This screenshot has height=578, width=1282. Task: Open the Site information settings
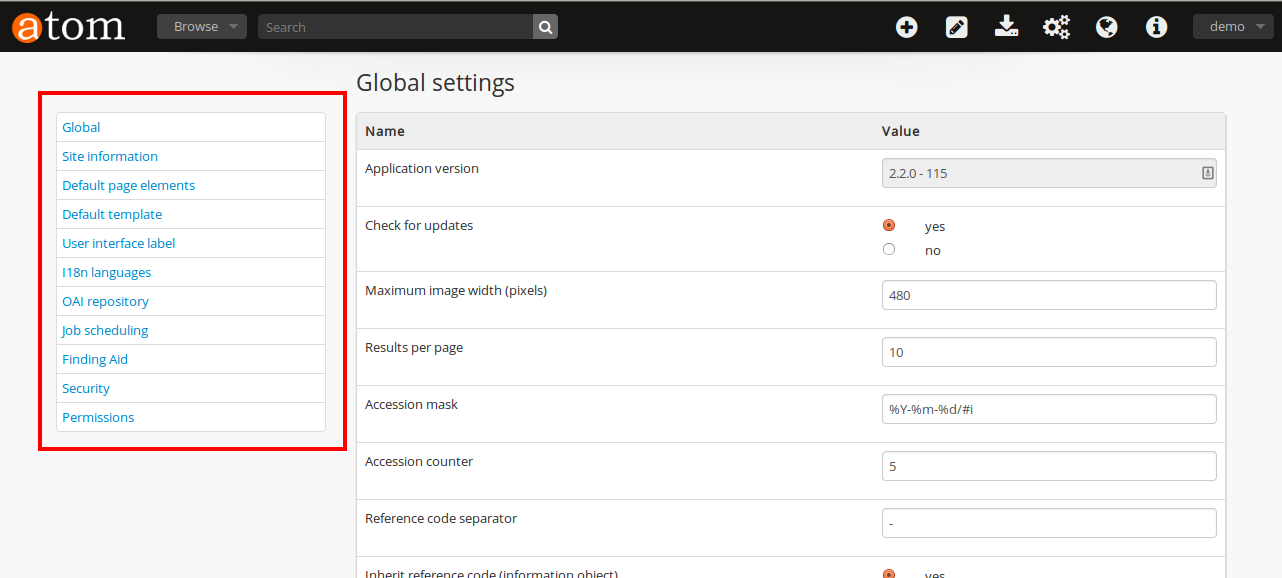point(110,156)
